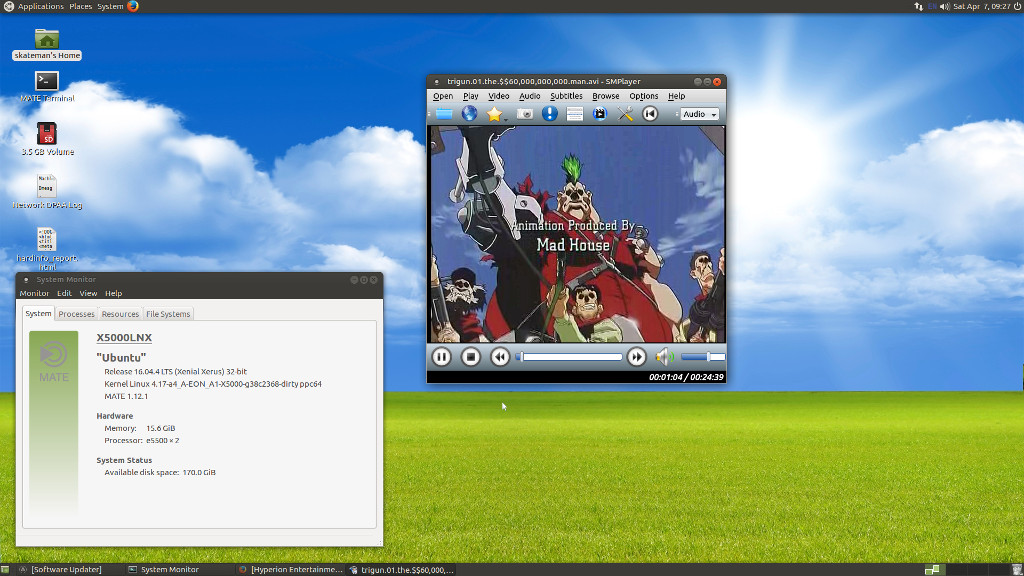Click the open file folder icon in SMPlayer
The height and width of the screenshot is (576, 1024).
tap(443, 114)
